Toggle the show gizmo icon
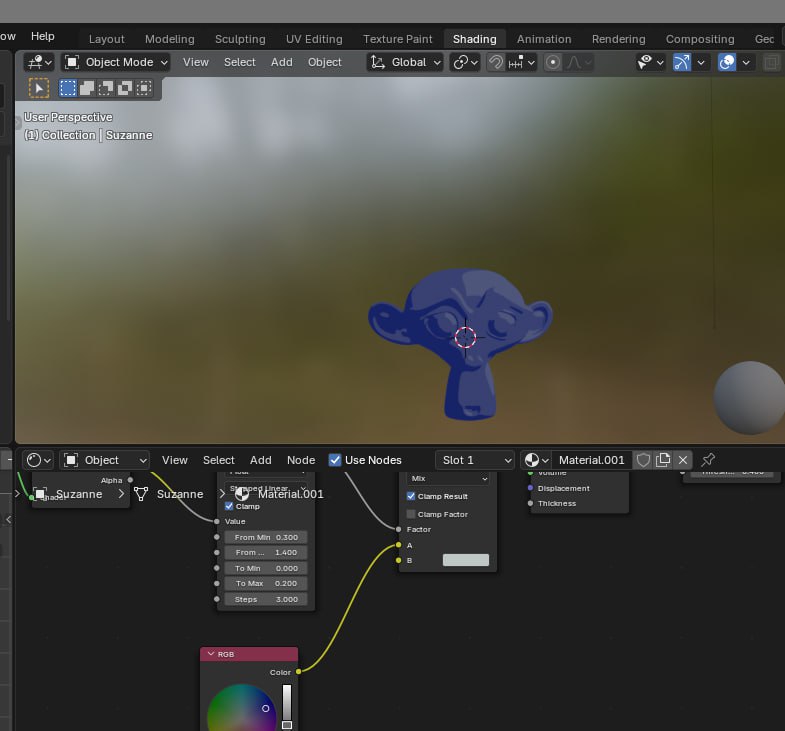The height and width of the screenshot is (731, 785). (x=681, y=62)
